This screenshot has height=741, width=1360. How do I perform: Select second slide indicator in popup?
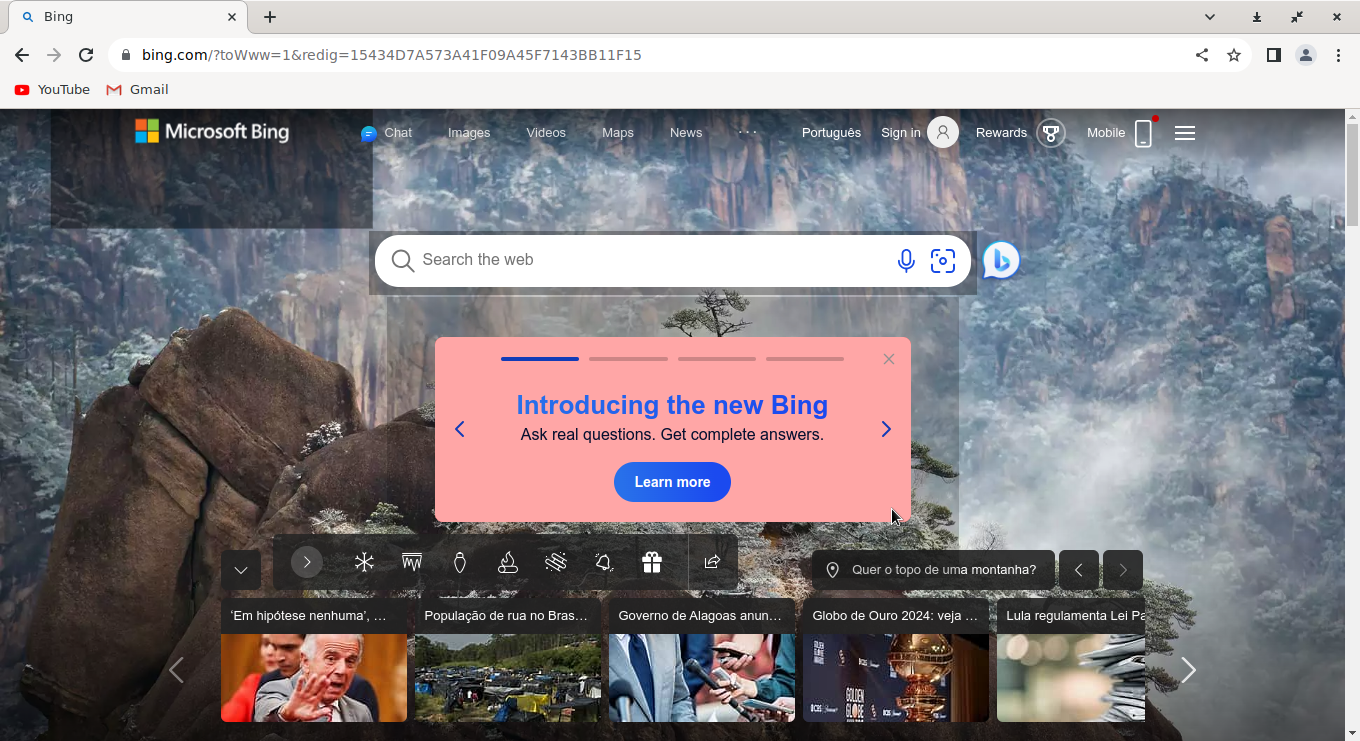(628, 358)
